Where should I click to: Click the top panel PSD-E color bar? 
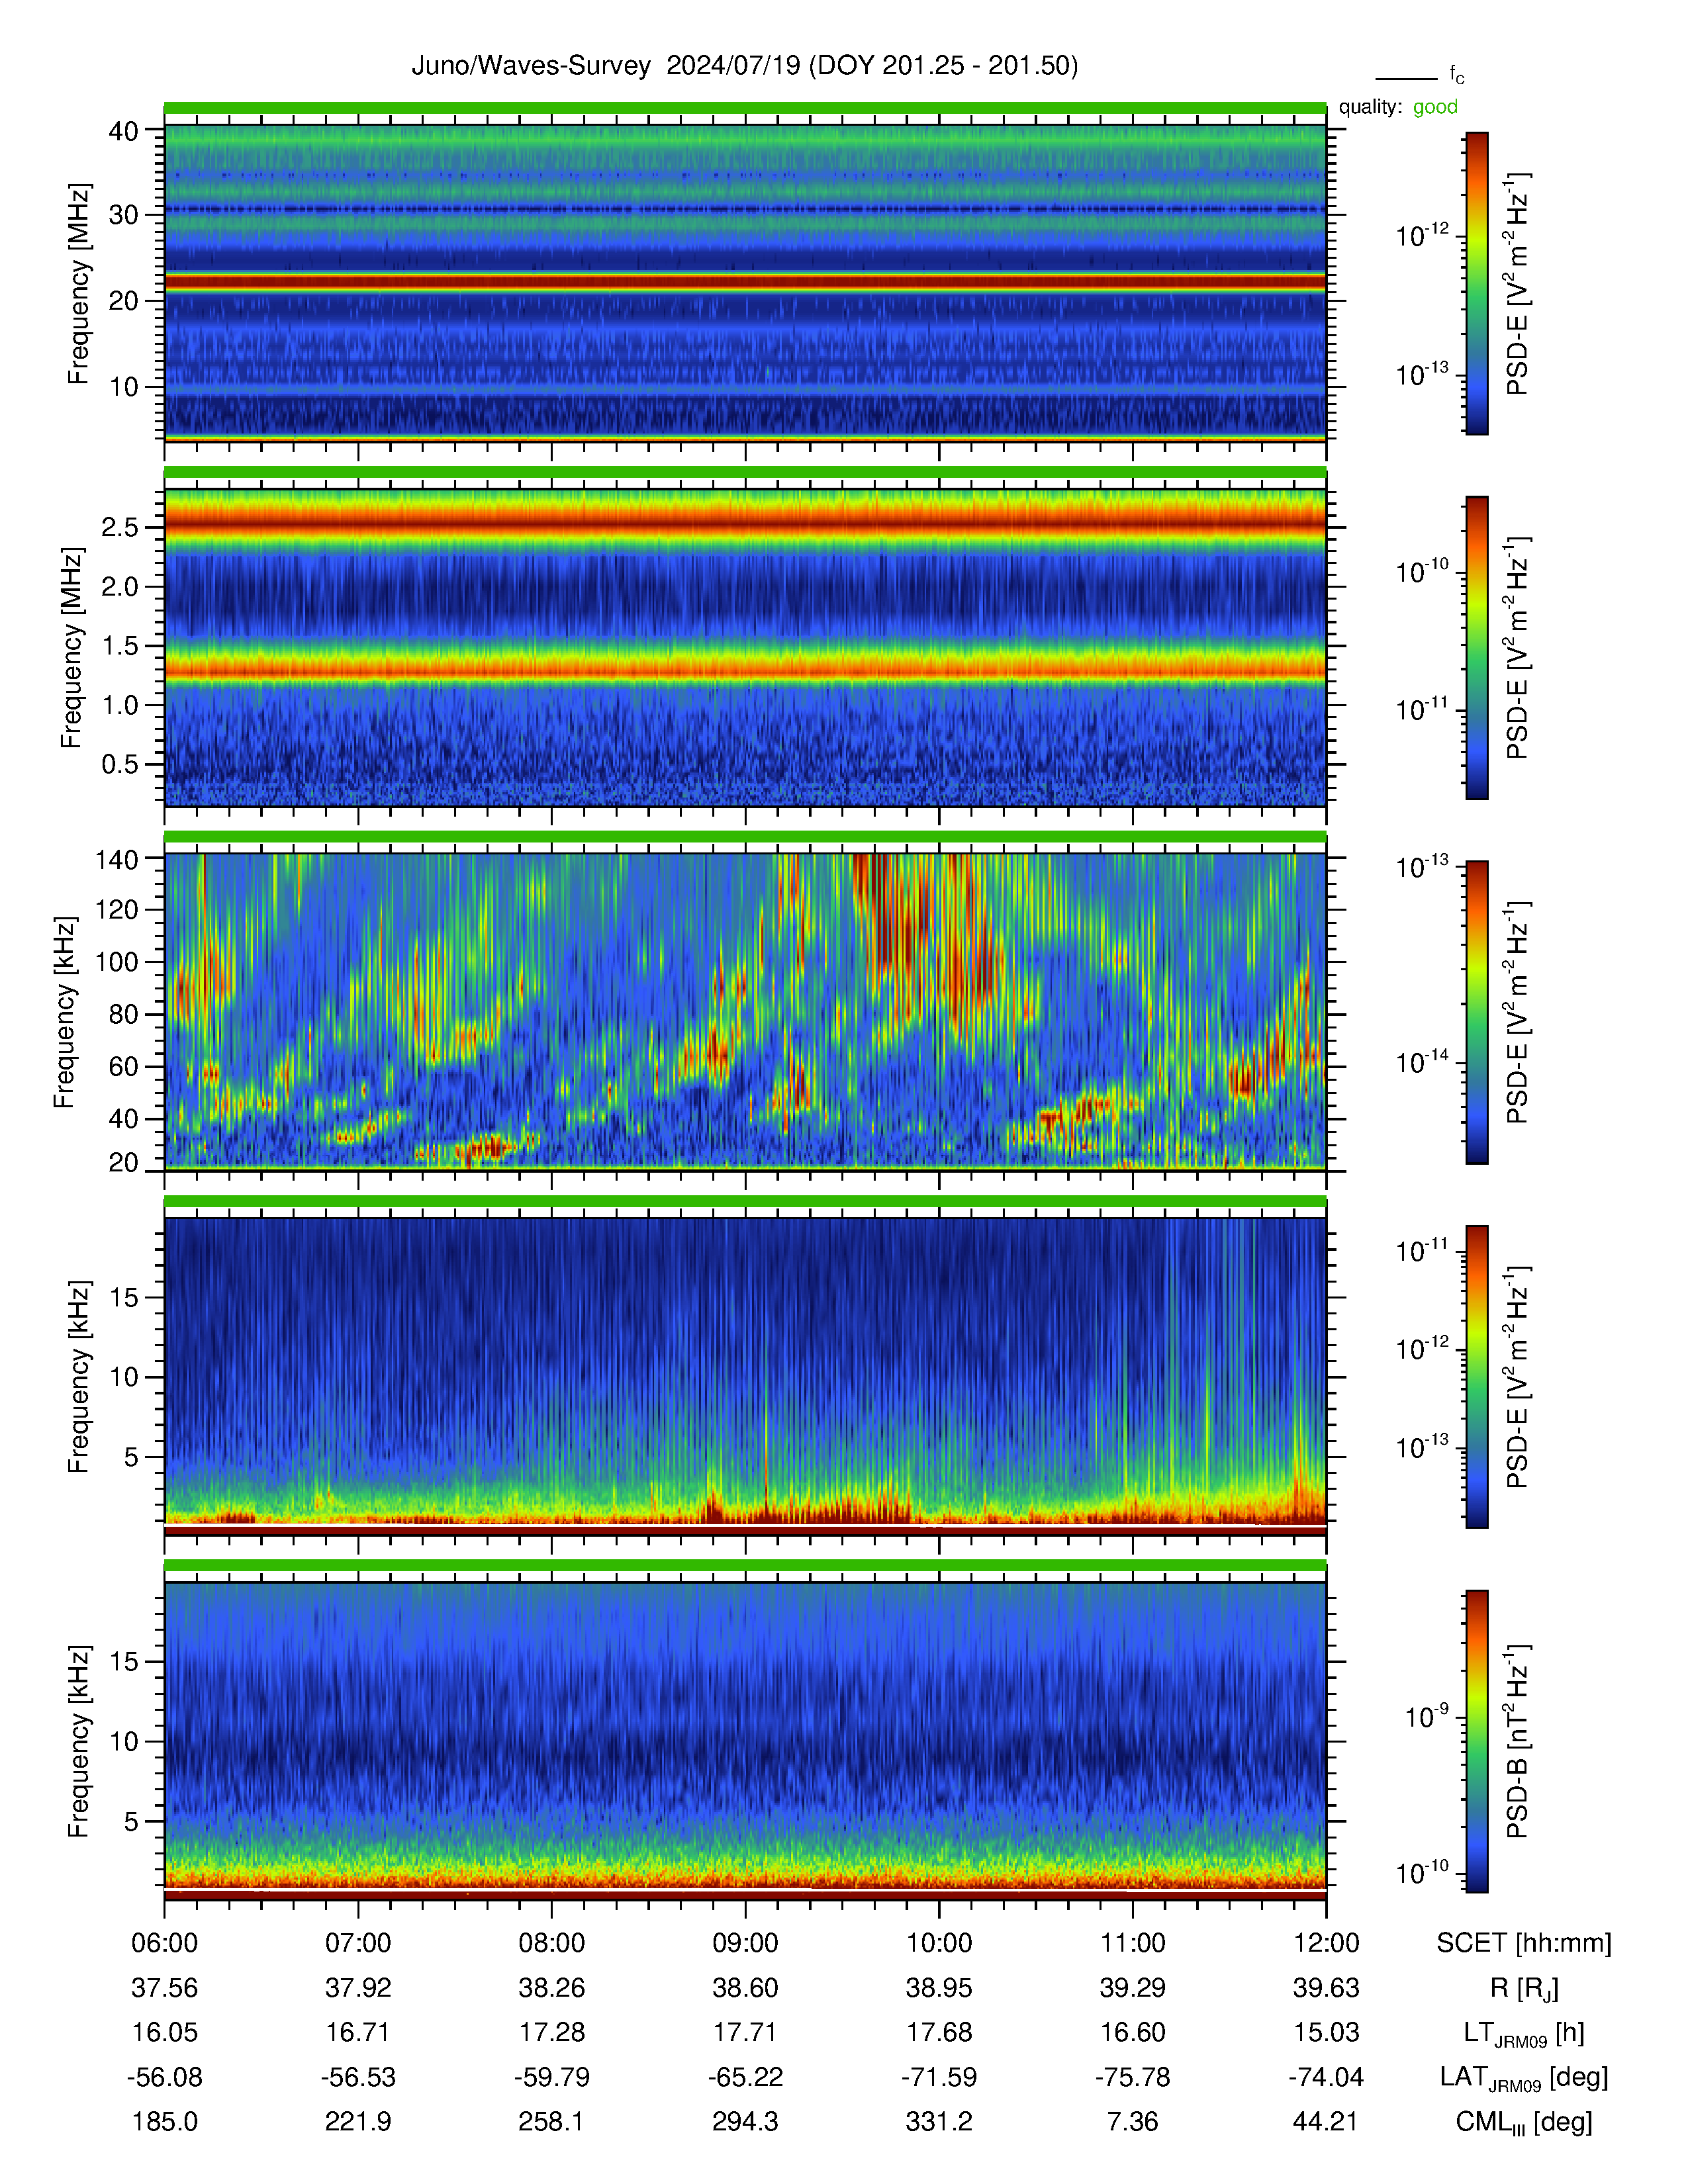(1477, 283)
